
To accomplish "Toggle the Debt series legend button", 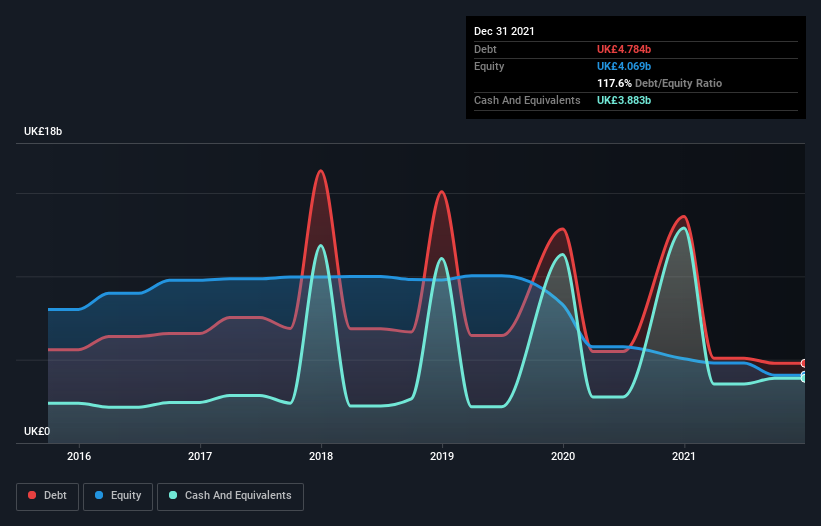I will 48,496.
